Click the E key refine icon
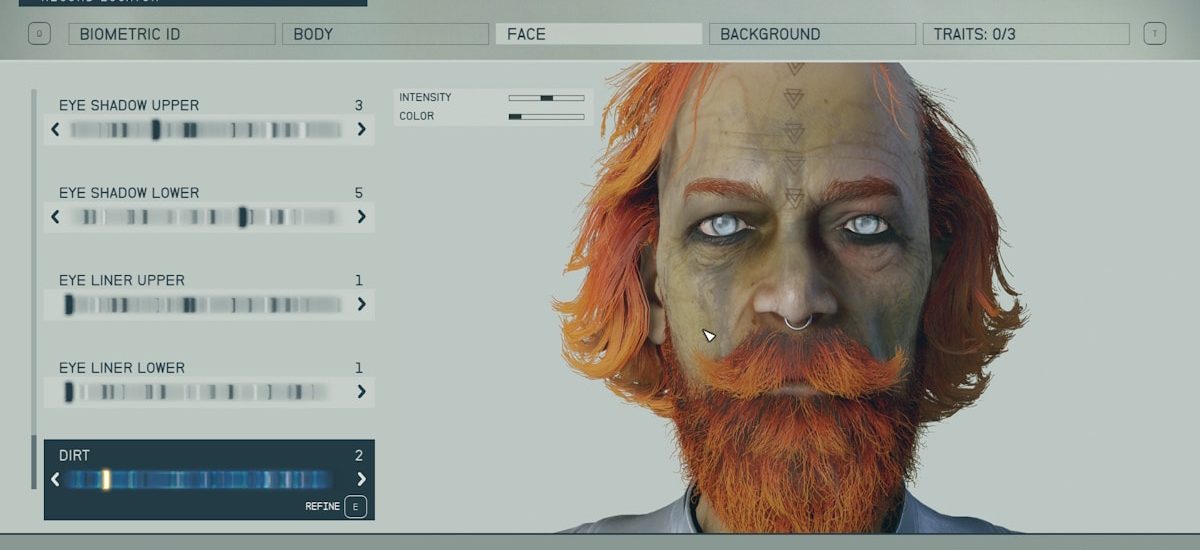The height and width of the screenshot is (550, 1200). [355, 507]
